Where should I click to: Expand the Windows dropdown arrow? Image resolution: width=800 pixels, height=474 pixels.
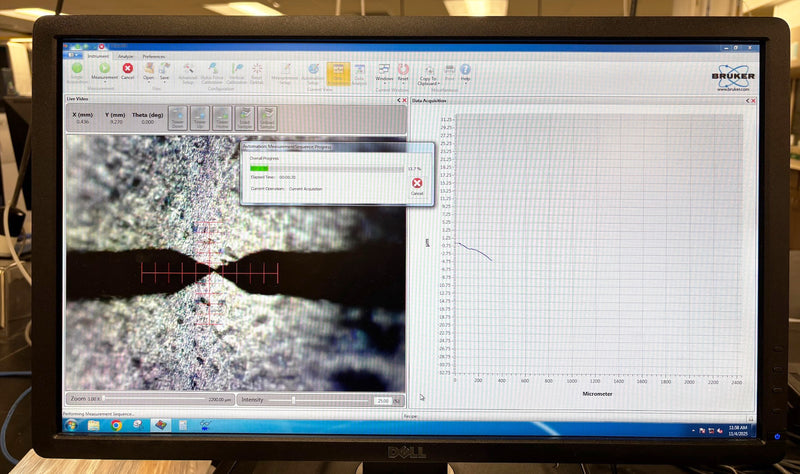(384, 83)
